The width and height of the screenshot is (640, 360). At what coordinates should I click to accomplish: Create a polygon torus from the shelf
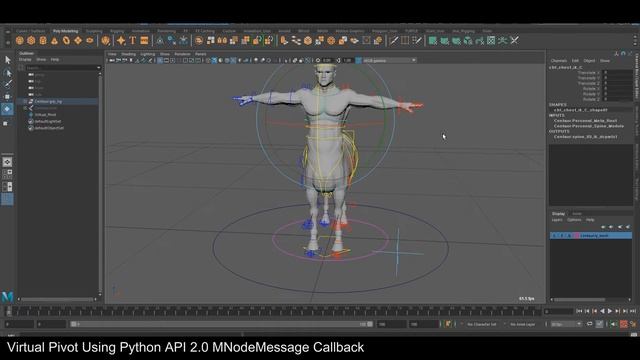(66, 40)
